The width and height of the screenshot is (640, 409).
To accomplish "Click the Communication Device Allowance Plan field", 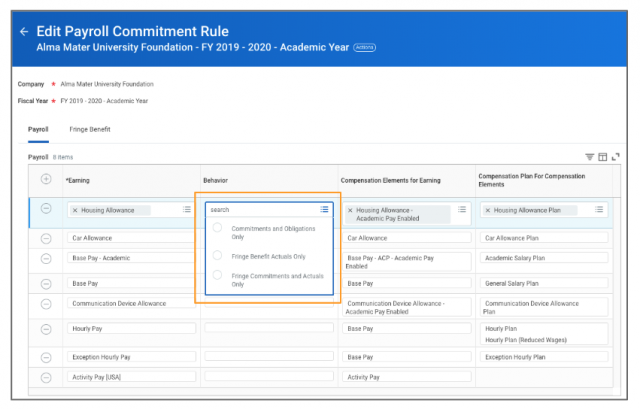I will pos(544,307).
